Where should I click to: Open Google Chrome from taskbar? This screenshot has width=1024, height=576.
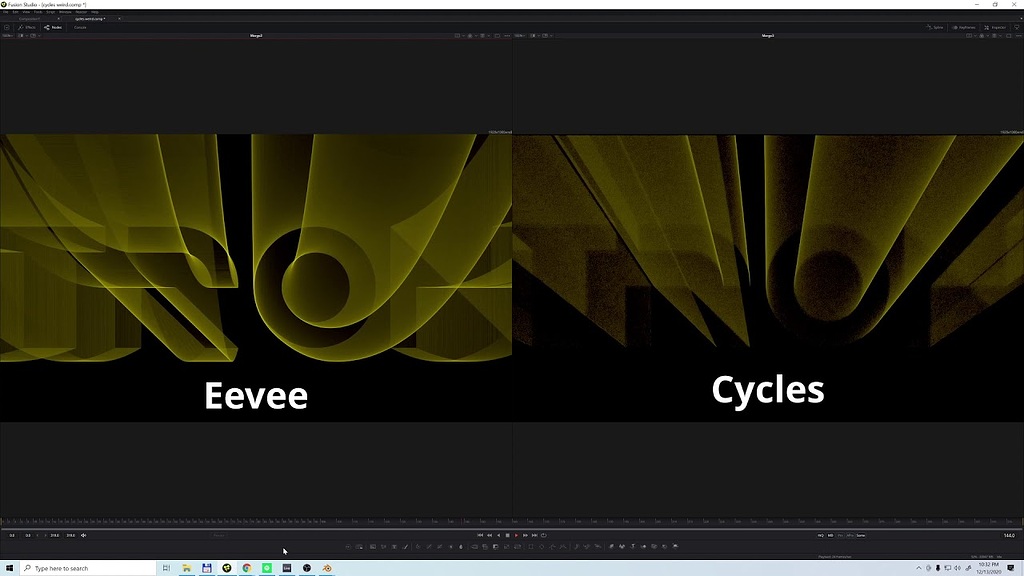[x=247, y=568]
